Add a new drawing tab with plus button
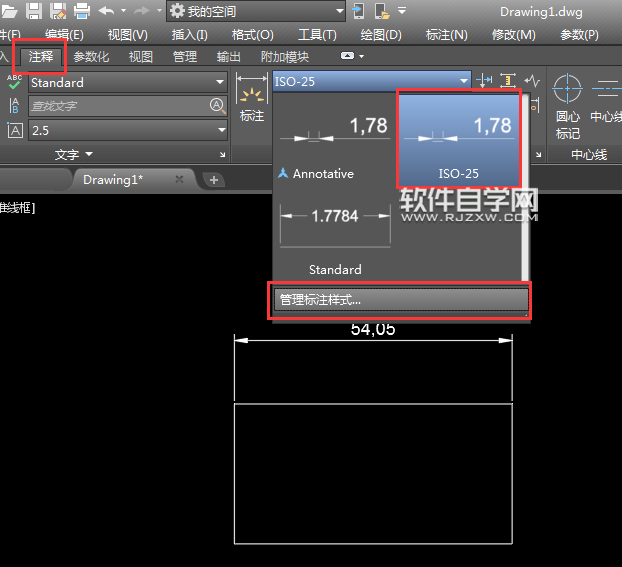The width and height of the screenshot is (622, 567). (x=214, y=180)
